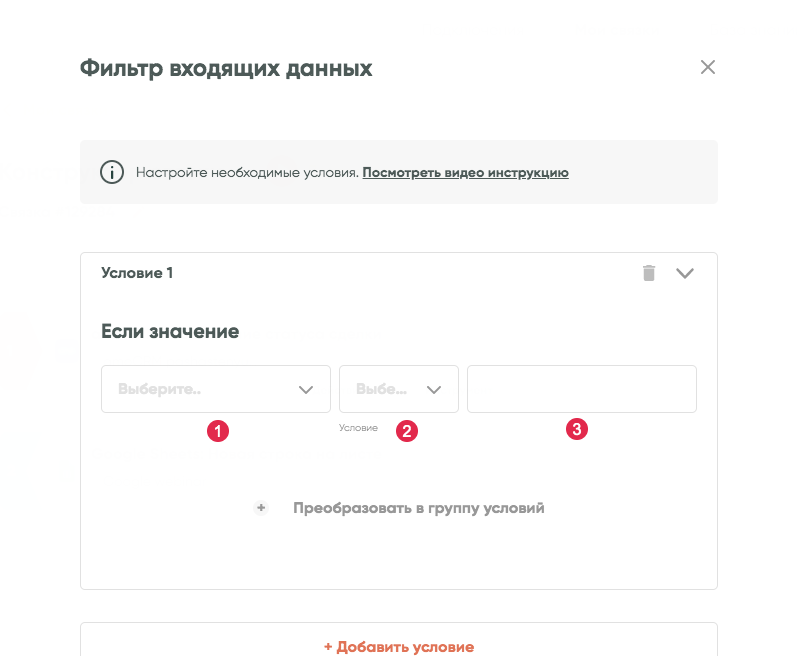Close the Фильтр входящих данных dialog

coord(708,68)
